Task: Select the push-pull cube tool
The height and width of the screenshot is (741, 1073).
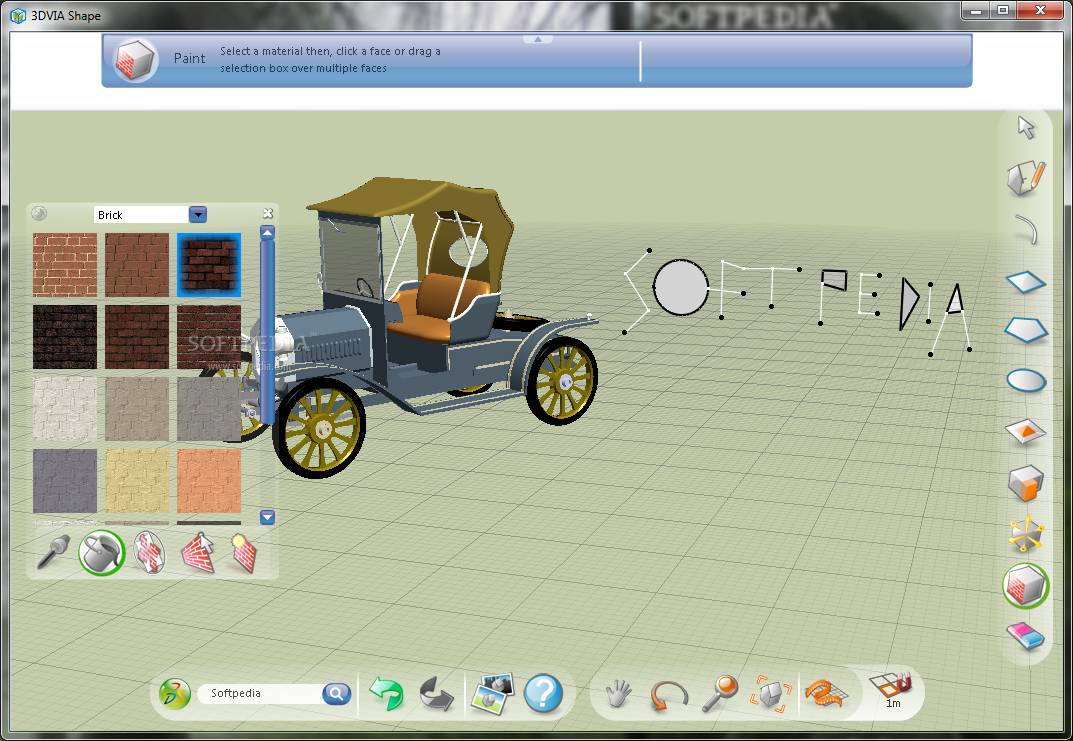Action: 1026,482
